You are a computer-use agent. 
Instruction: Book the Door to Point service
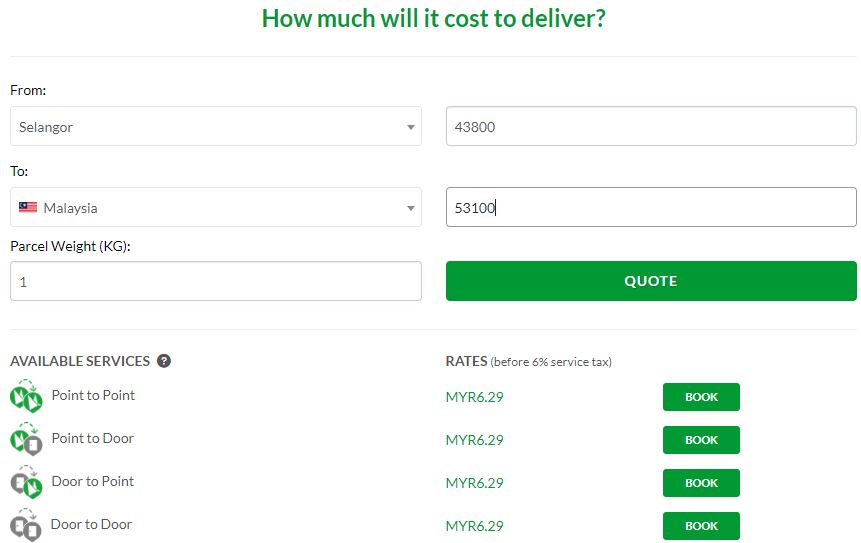pos(701,483)
